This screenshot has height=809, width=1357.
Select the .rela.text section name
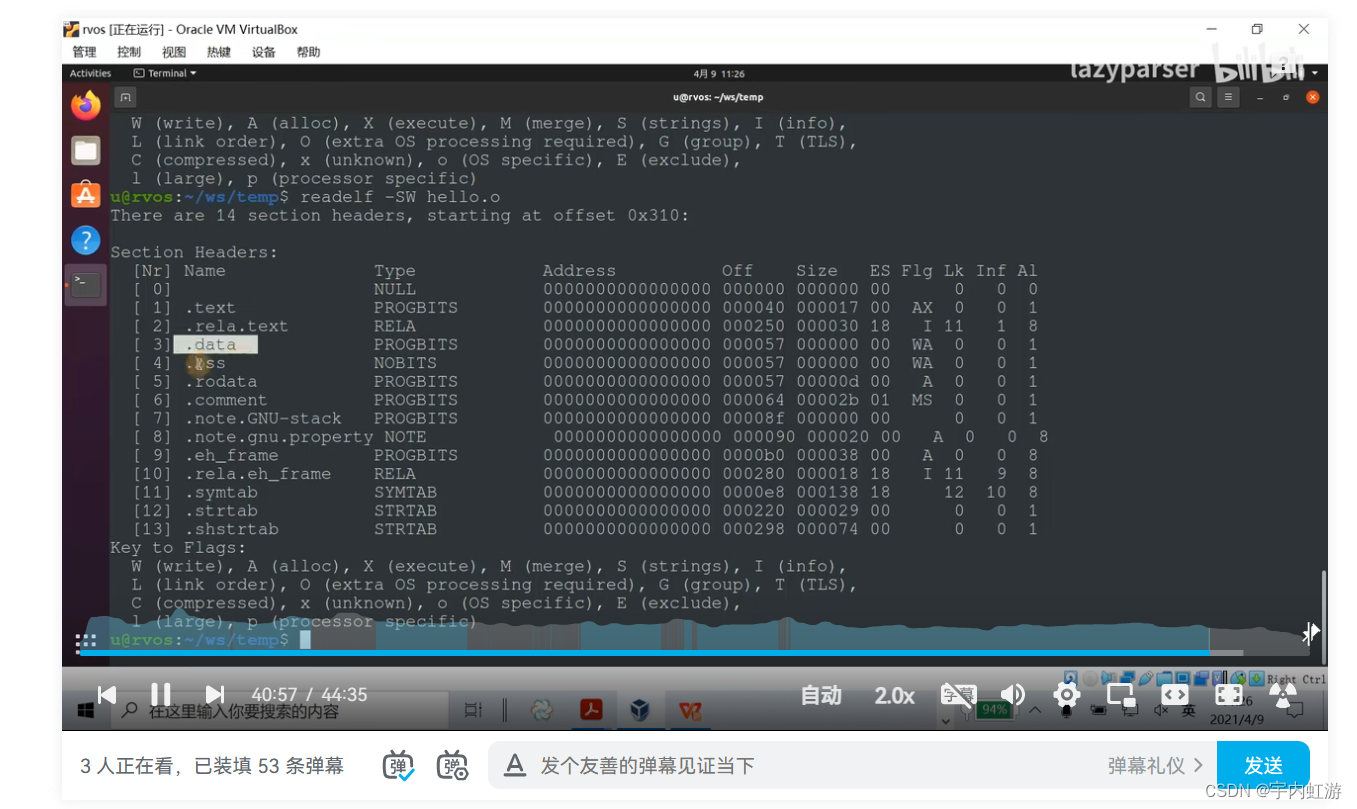pos(237,326)
